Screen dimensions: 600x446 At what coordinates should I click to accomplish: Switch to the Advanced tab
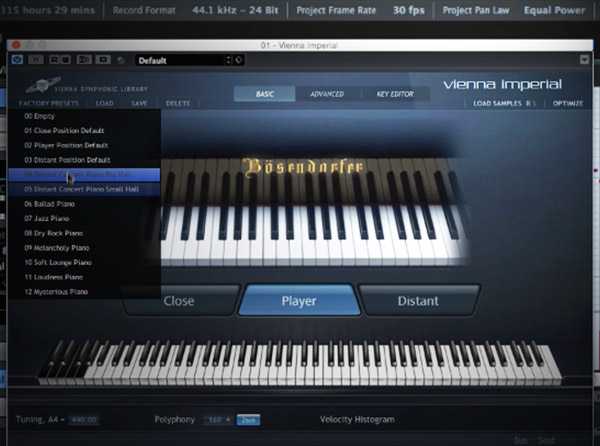(x=327, y=94)
